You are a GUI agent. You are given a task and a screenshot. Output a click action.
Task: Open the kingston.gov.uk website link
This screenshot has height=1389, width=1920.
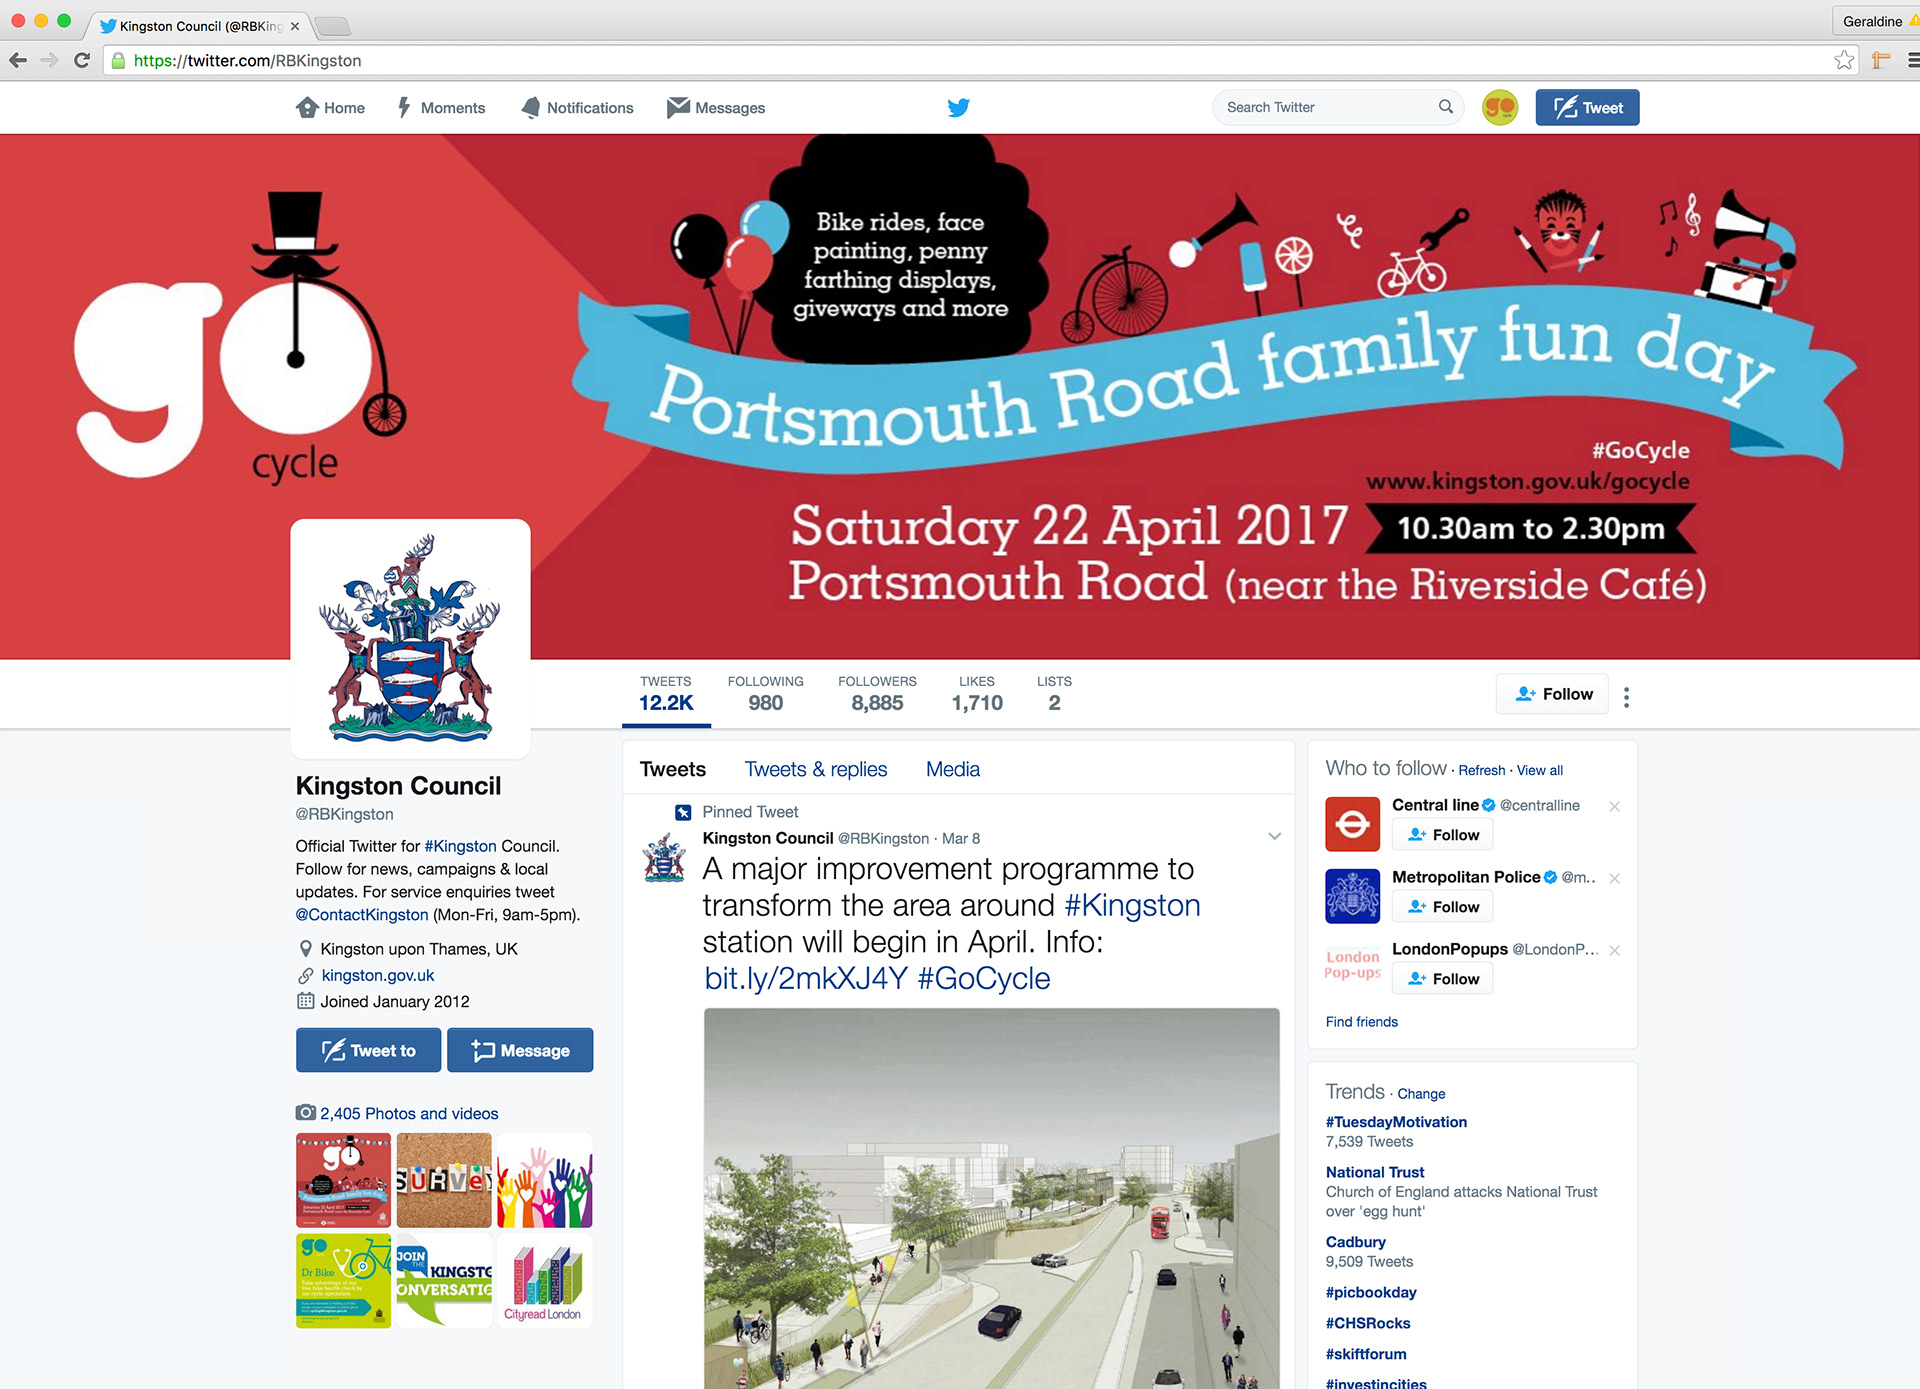point(377,975)
